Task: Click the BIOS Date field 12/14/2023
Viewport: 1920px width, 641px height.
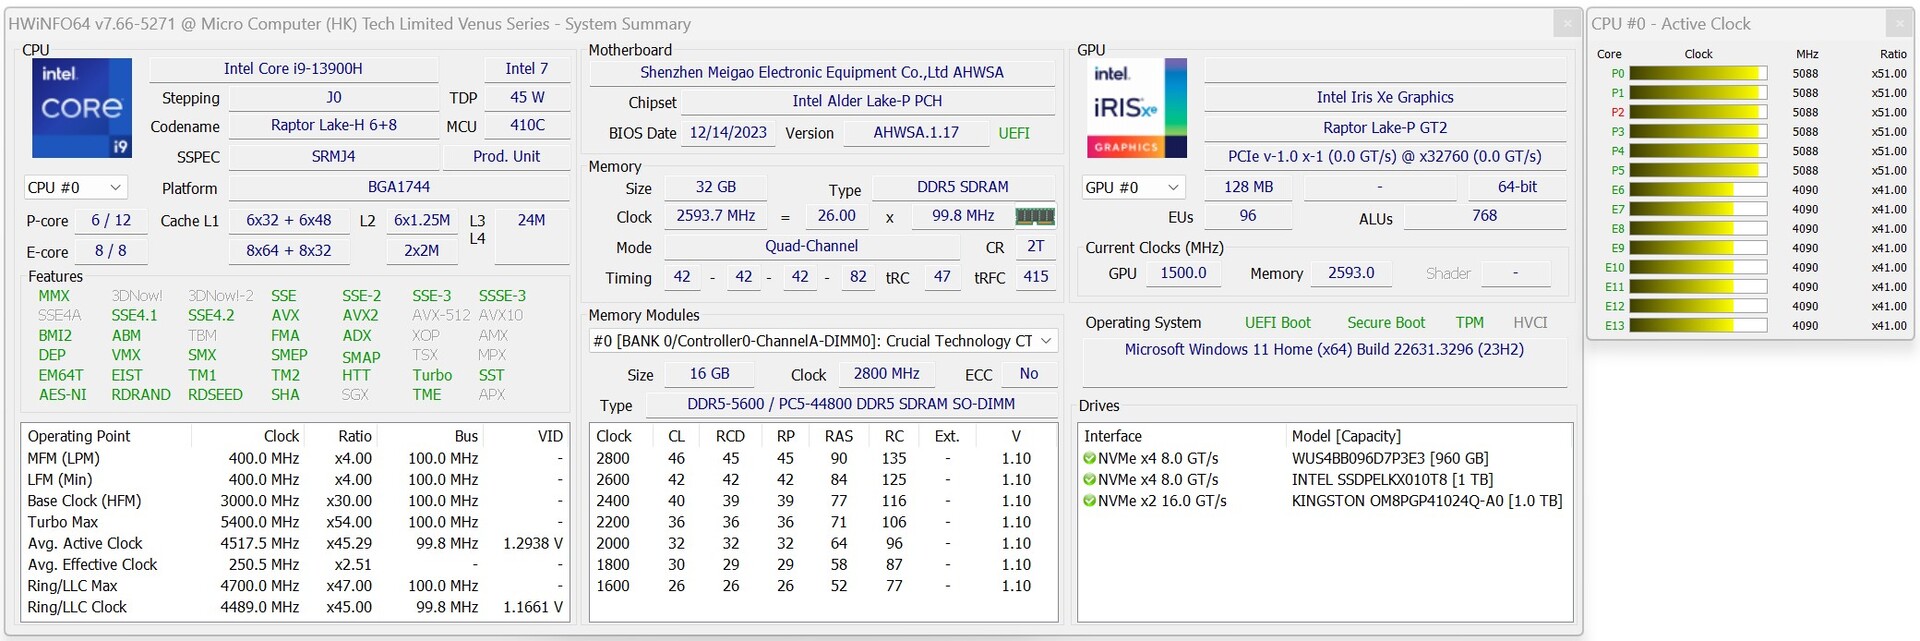Action: point(727,133)
